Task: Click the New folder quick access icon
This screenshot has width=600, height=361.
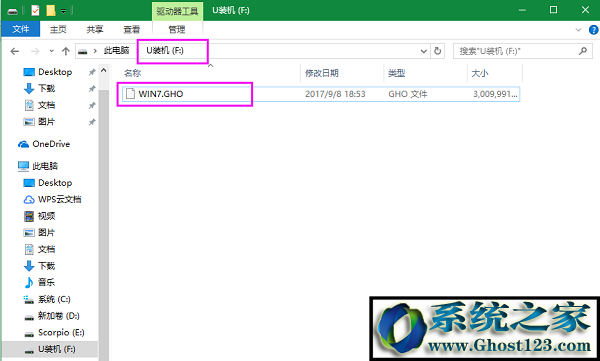Action: pyautogui.click(x=51, y=10)
